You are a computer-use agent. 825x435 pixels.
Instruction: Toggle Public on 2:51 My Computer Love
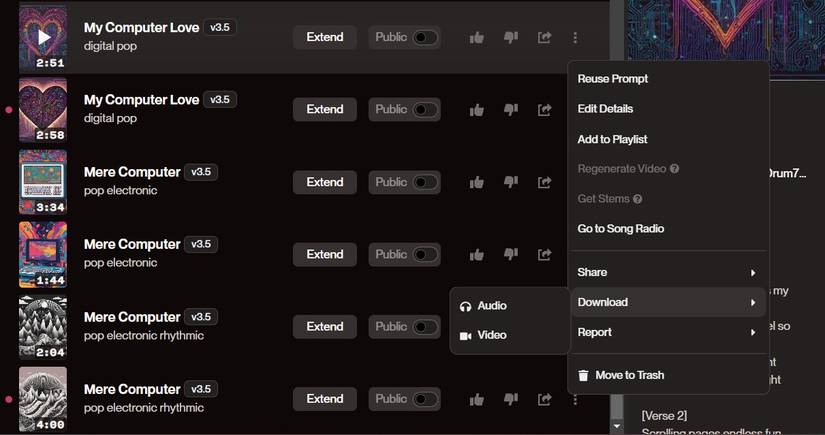(x=425, y=37)
